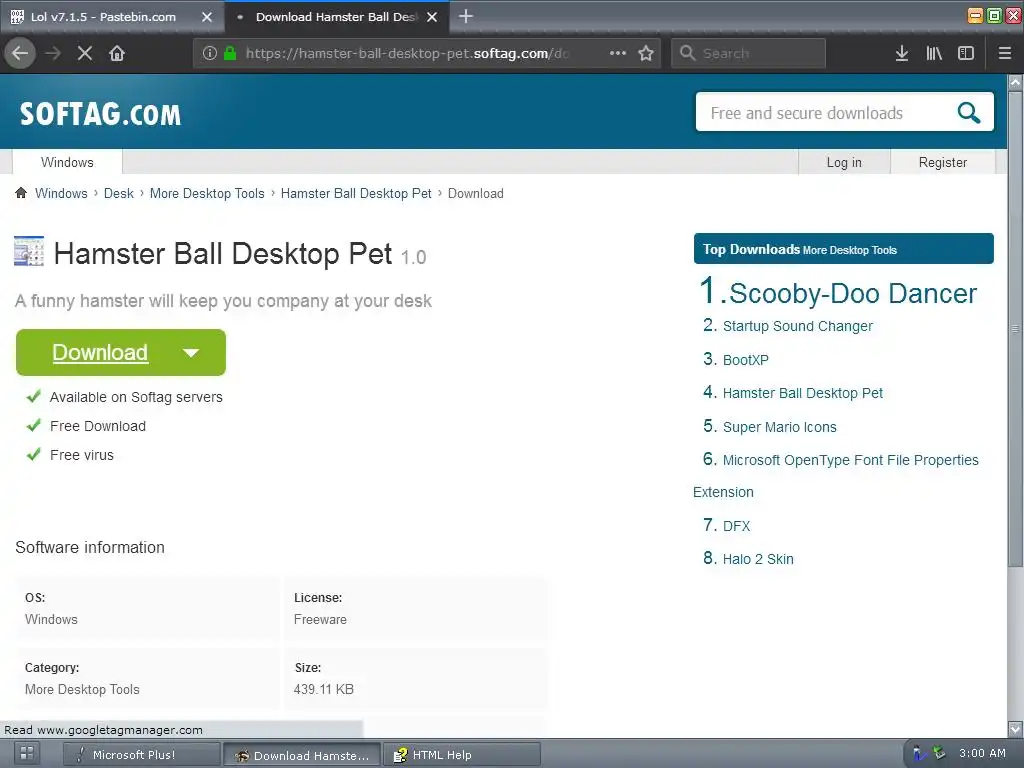Click the SOFTAG.COM logo
Viewport: 1024px width, 768px height.
tap(100, 114)
